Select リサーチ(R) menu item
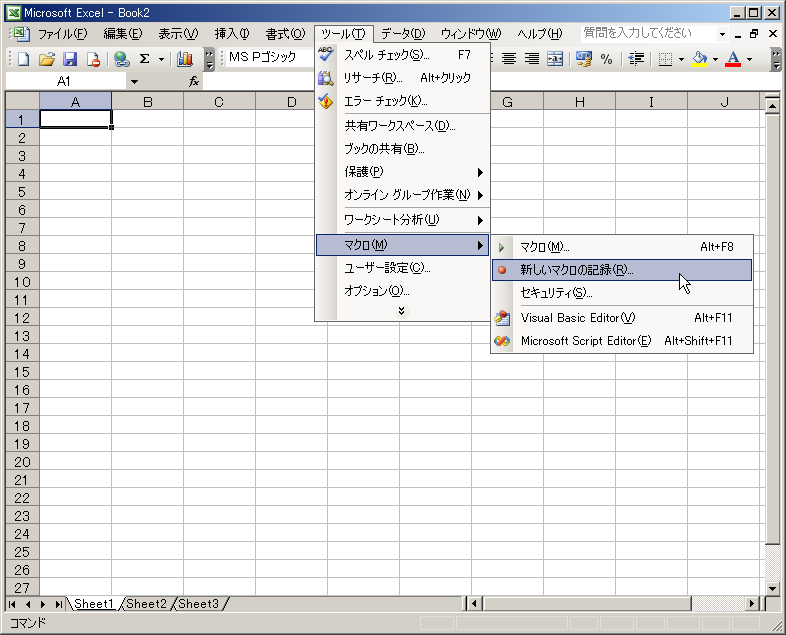The height and width of the screenshot is (635, 786). [403, 78]
